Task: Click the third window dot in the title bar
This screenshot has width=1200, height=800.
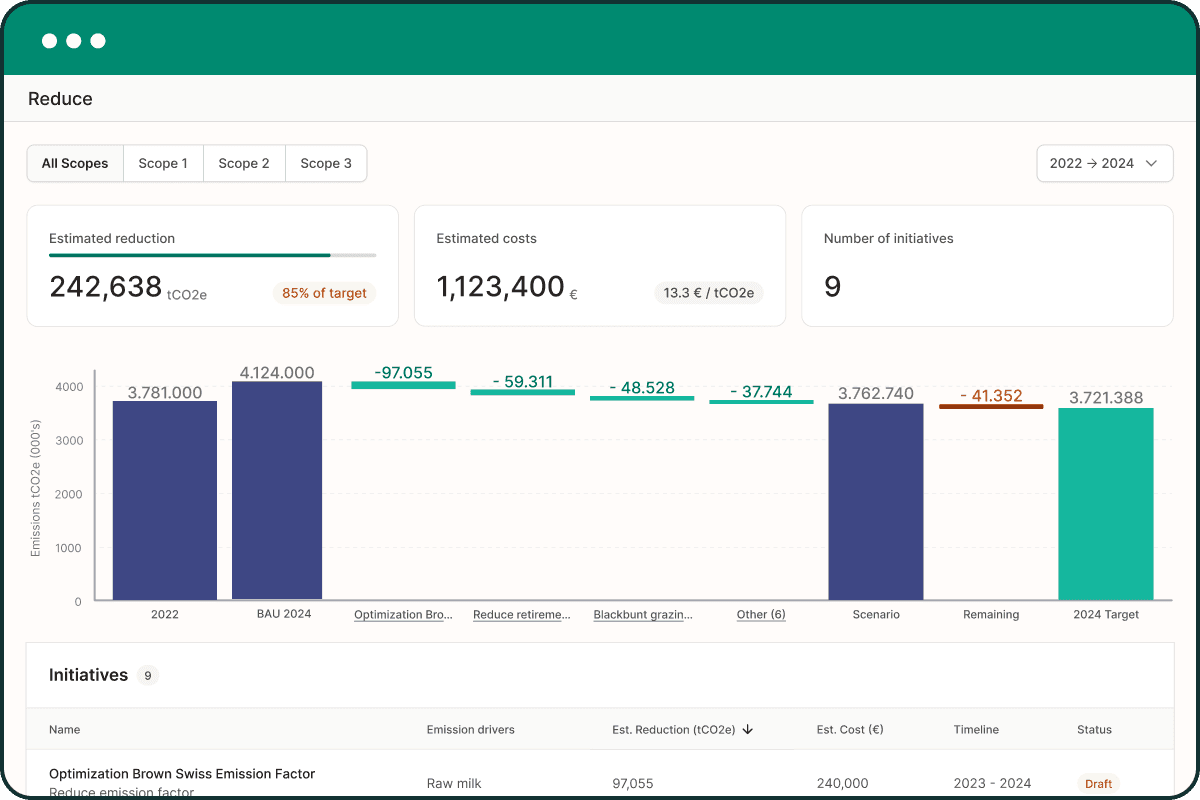Action: click(x=98, y=41)
